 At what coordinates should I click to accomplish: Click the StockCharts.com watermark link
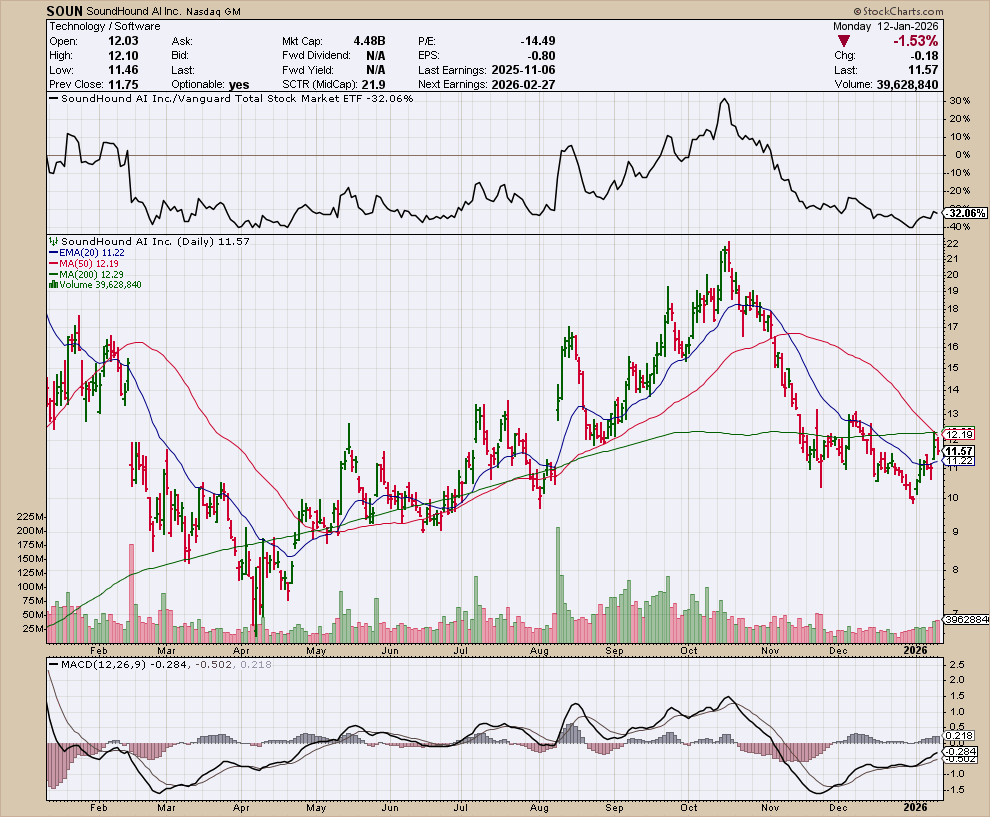[x=898, y=11]
